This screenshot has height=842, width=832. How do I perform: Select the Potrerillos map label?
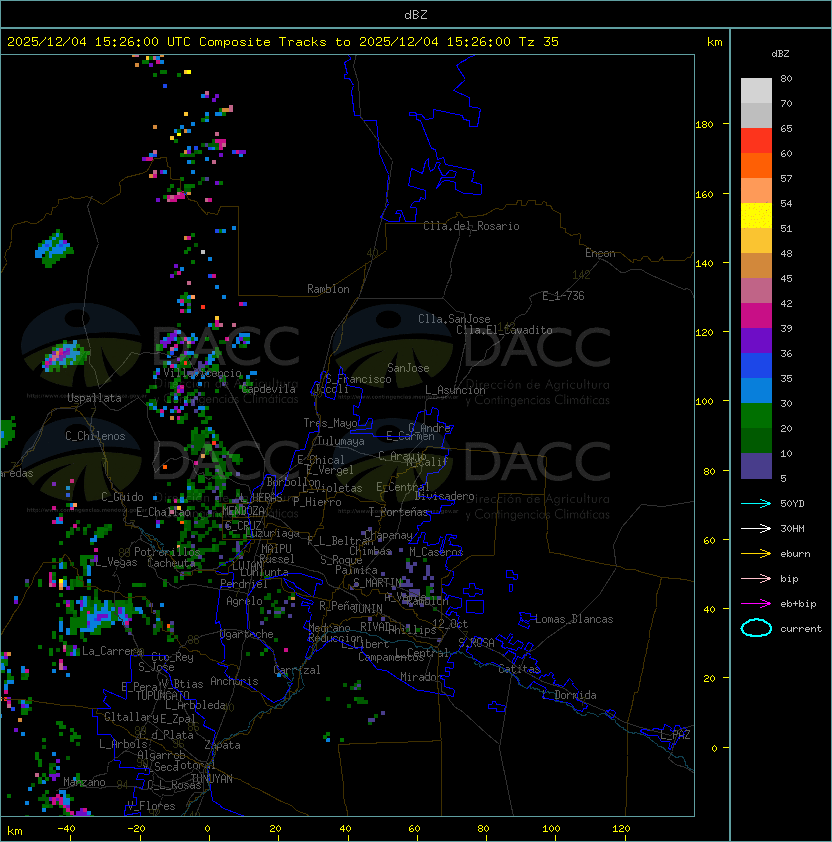(167, 552)
